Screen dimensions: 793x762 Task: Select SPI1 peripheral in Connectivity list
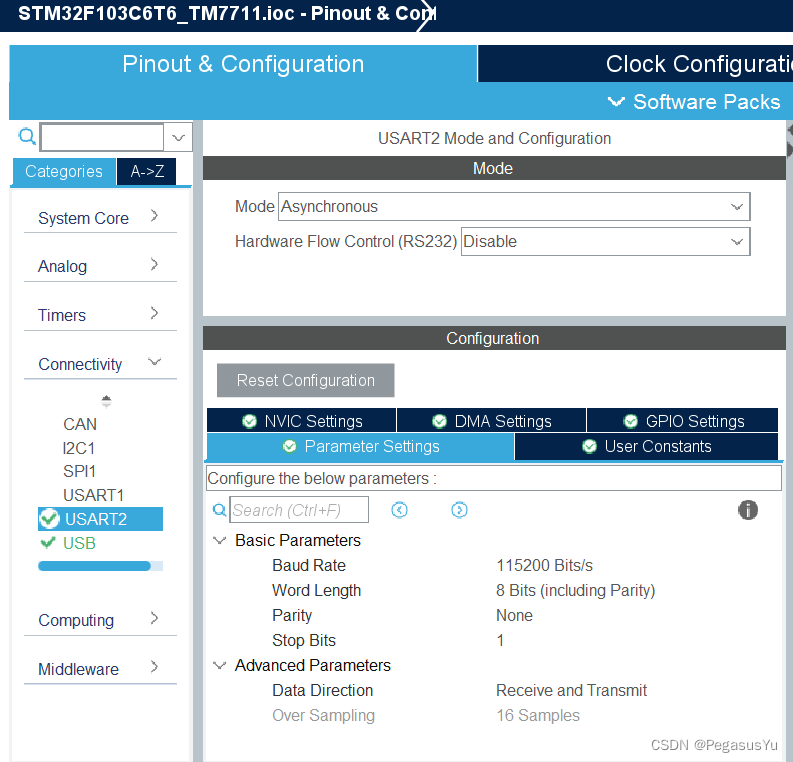coord(79,471)
